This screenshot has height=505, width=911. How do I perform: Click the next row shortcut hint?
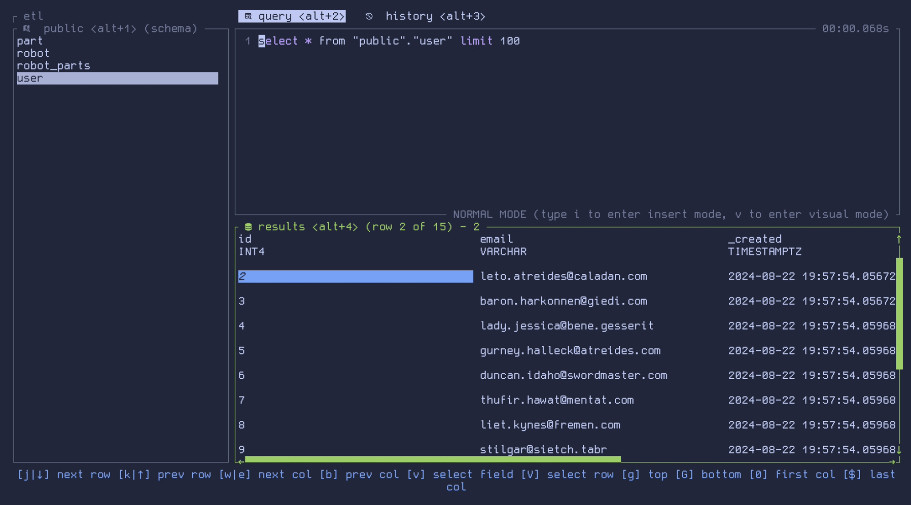[63, 475]
